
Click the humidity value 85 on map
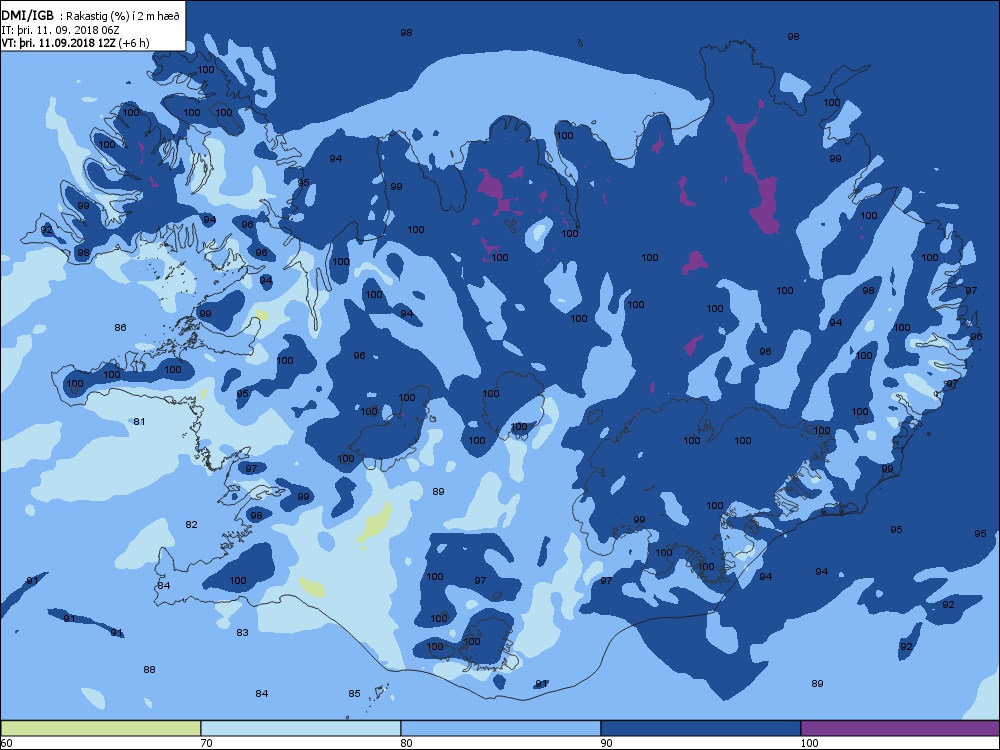[x=355, y=694]
